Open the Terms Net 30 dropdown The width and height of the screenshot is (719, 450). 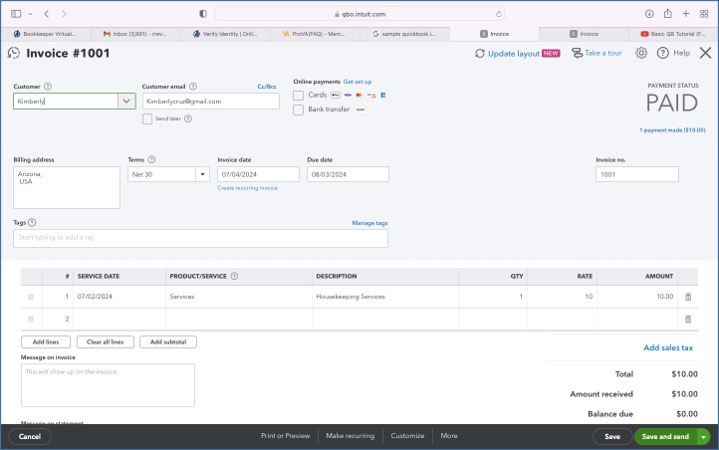(202, 174)
